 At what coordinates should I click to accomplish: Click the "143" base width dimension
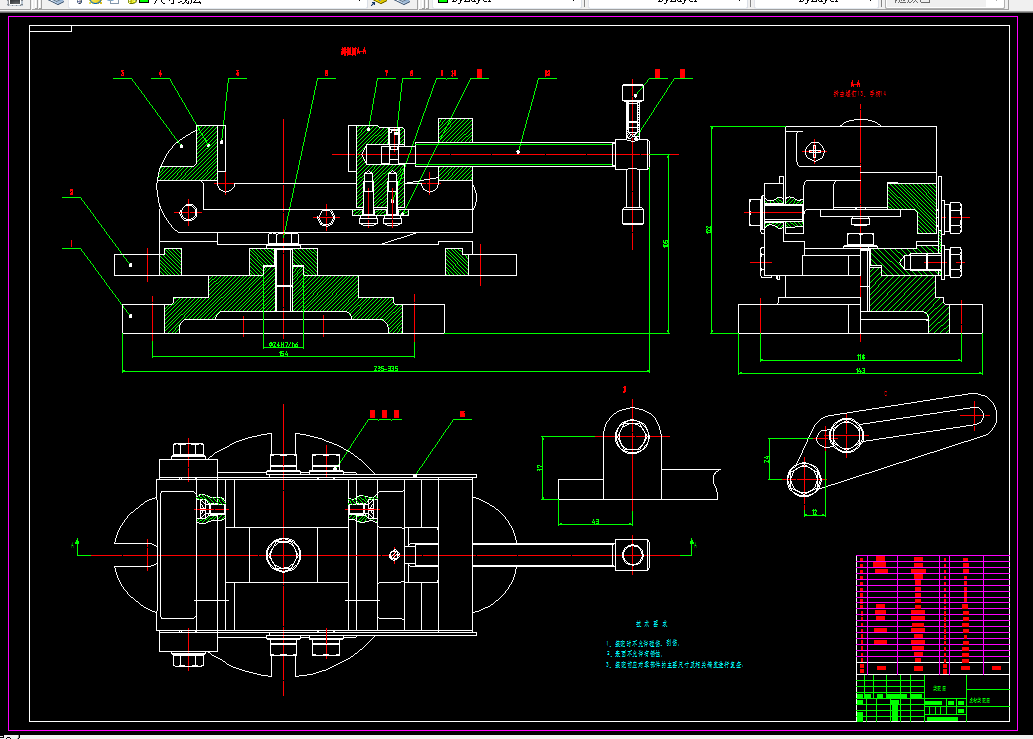tap(860, 371)
